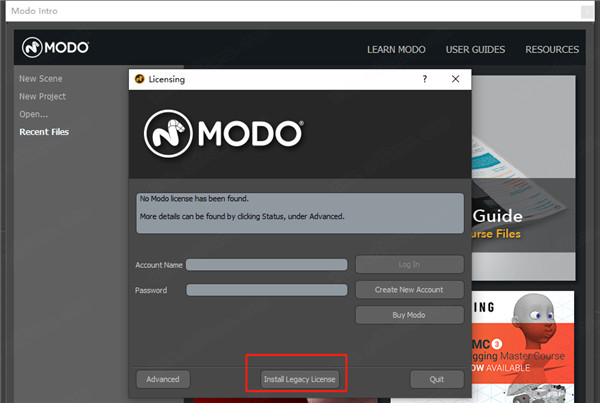This screenshot has height=403, width=600.
Task: Click the Install Legacy License button
Action: (x=300, y=379)
